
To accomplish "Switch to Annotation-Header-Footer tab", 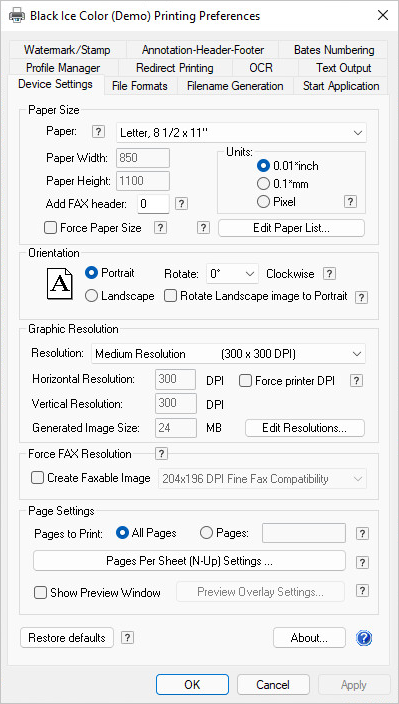I will (202, 50).
